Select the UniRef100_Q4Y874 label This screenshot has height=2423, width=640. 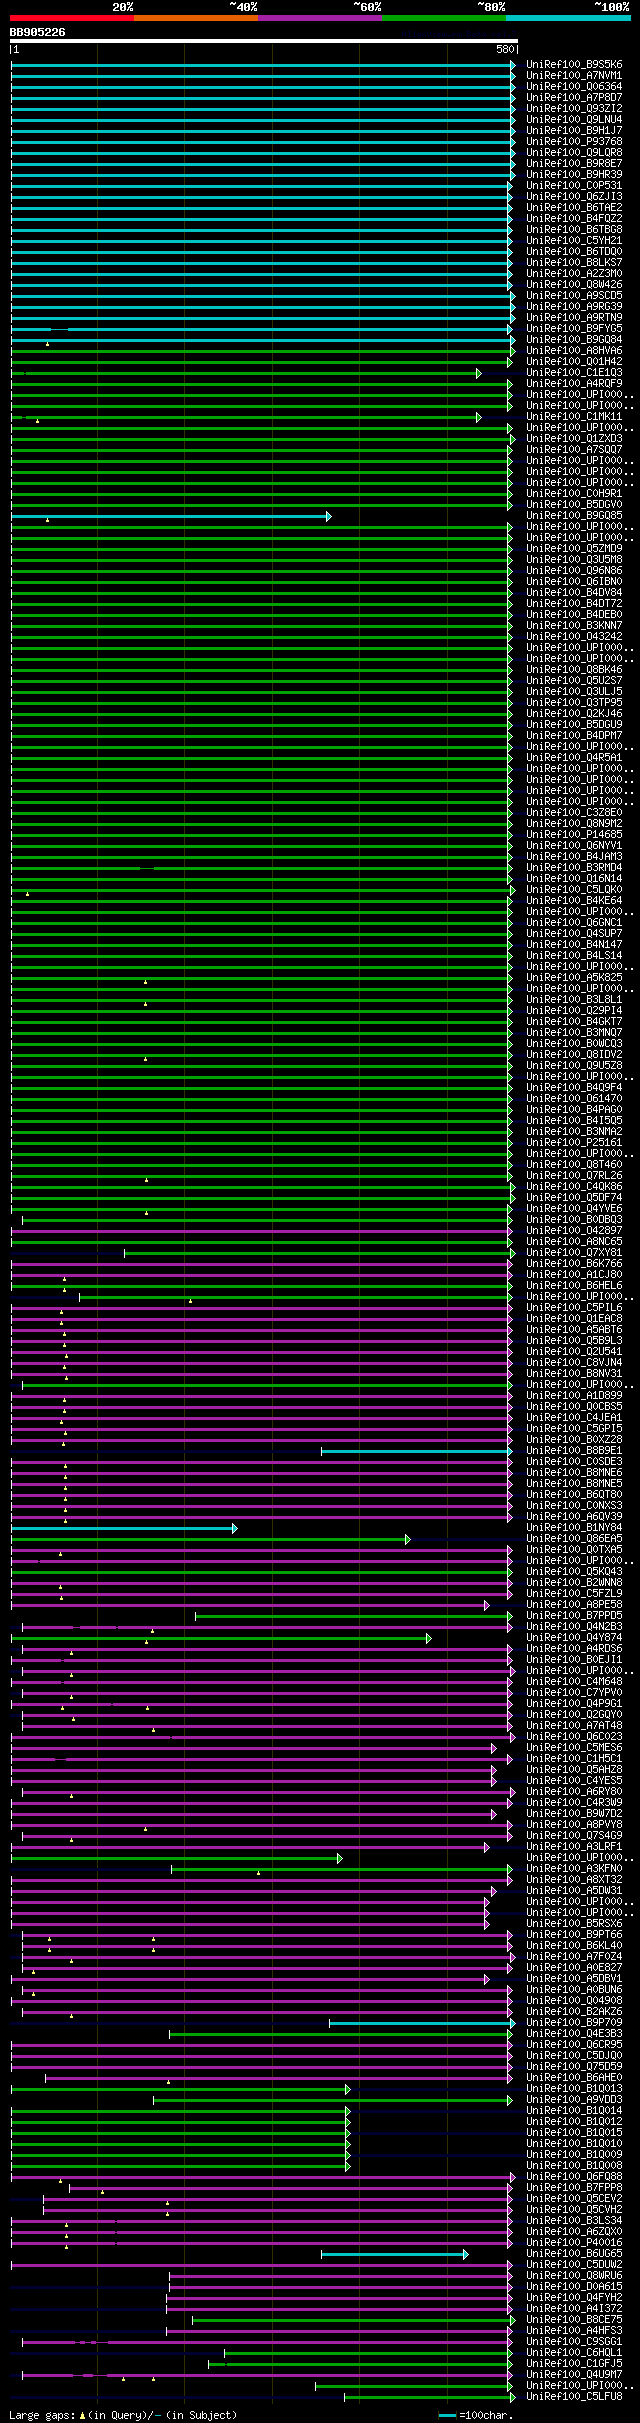[x=574, y=1637]
